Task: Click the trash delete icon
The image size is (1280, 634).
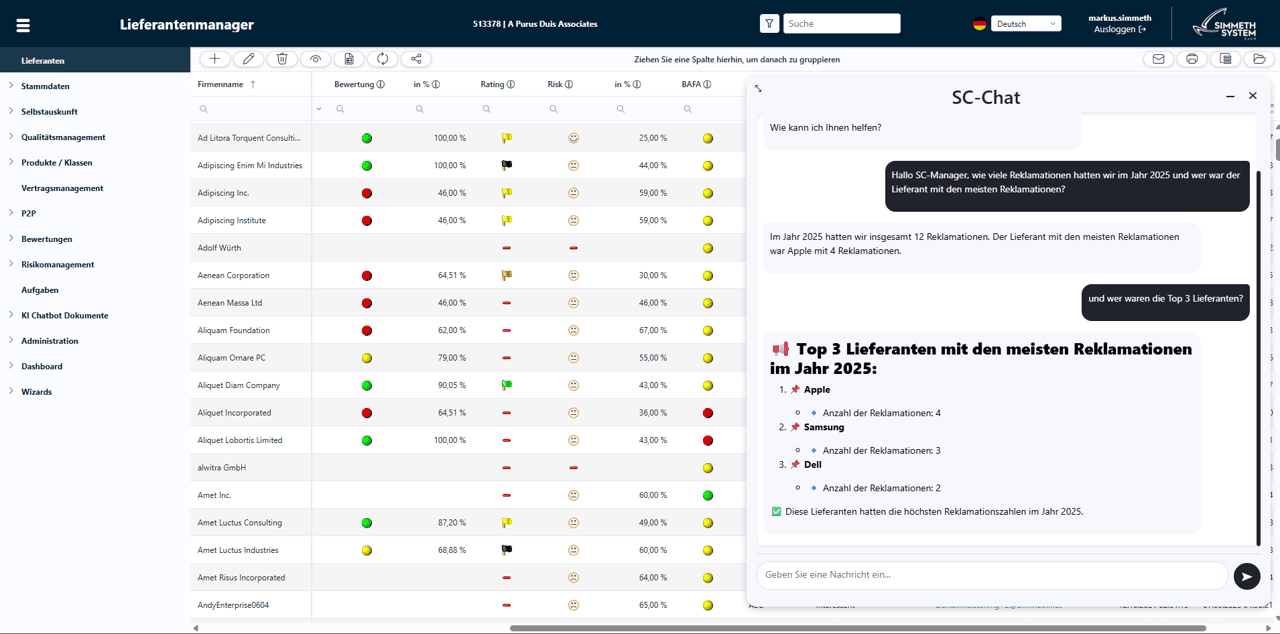Action: (282, 59)
